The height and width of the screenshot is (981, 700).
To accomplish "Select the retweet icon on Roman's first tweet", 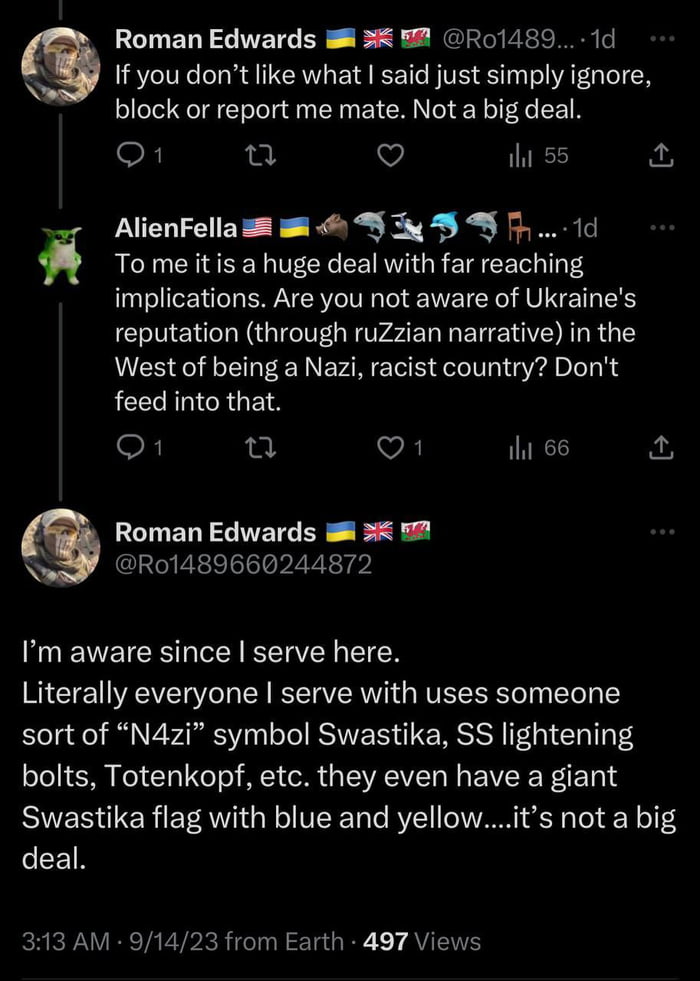I will [262, 156].
